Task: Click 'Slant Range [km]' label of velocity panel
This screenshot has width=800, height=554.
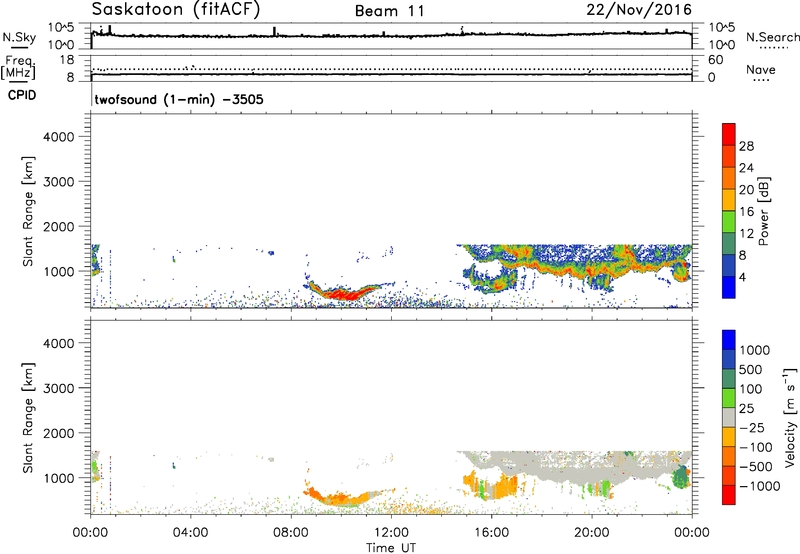Action: point(28,418)
